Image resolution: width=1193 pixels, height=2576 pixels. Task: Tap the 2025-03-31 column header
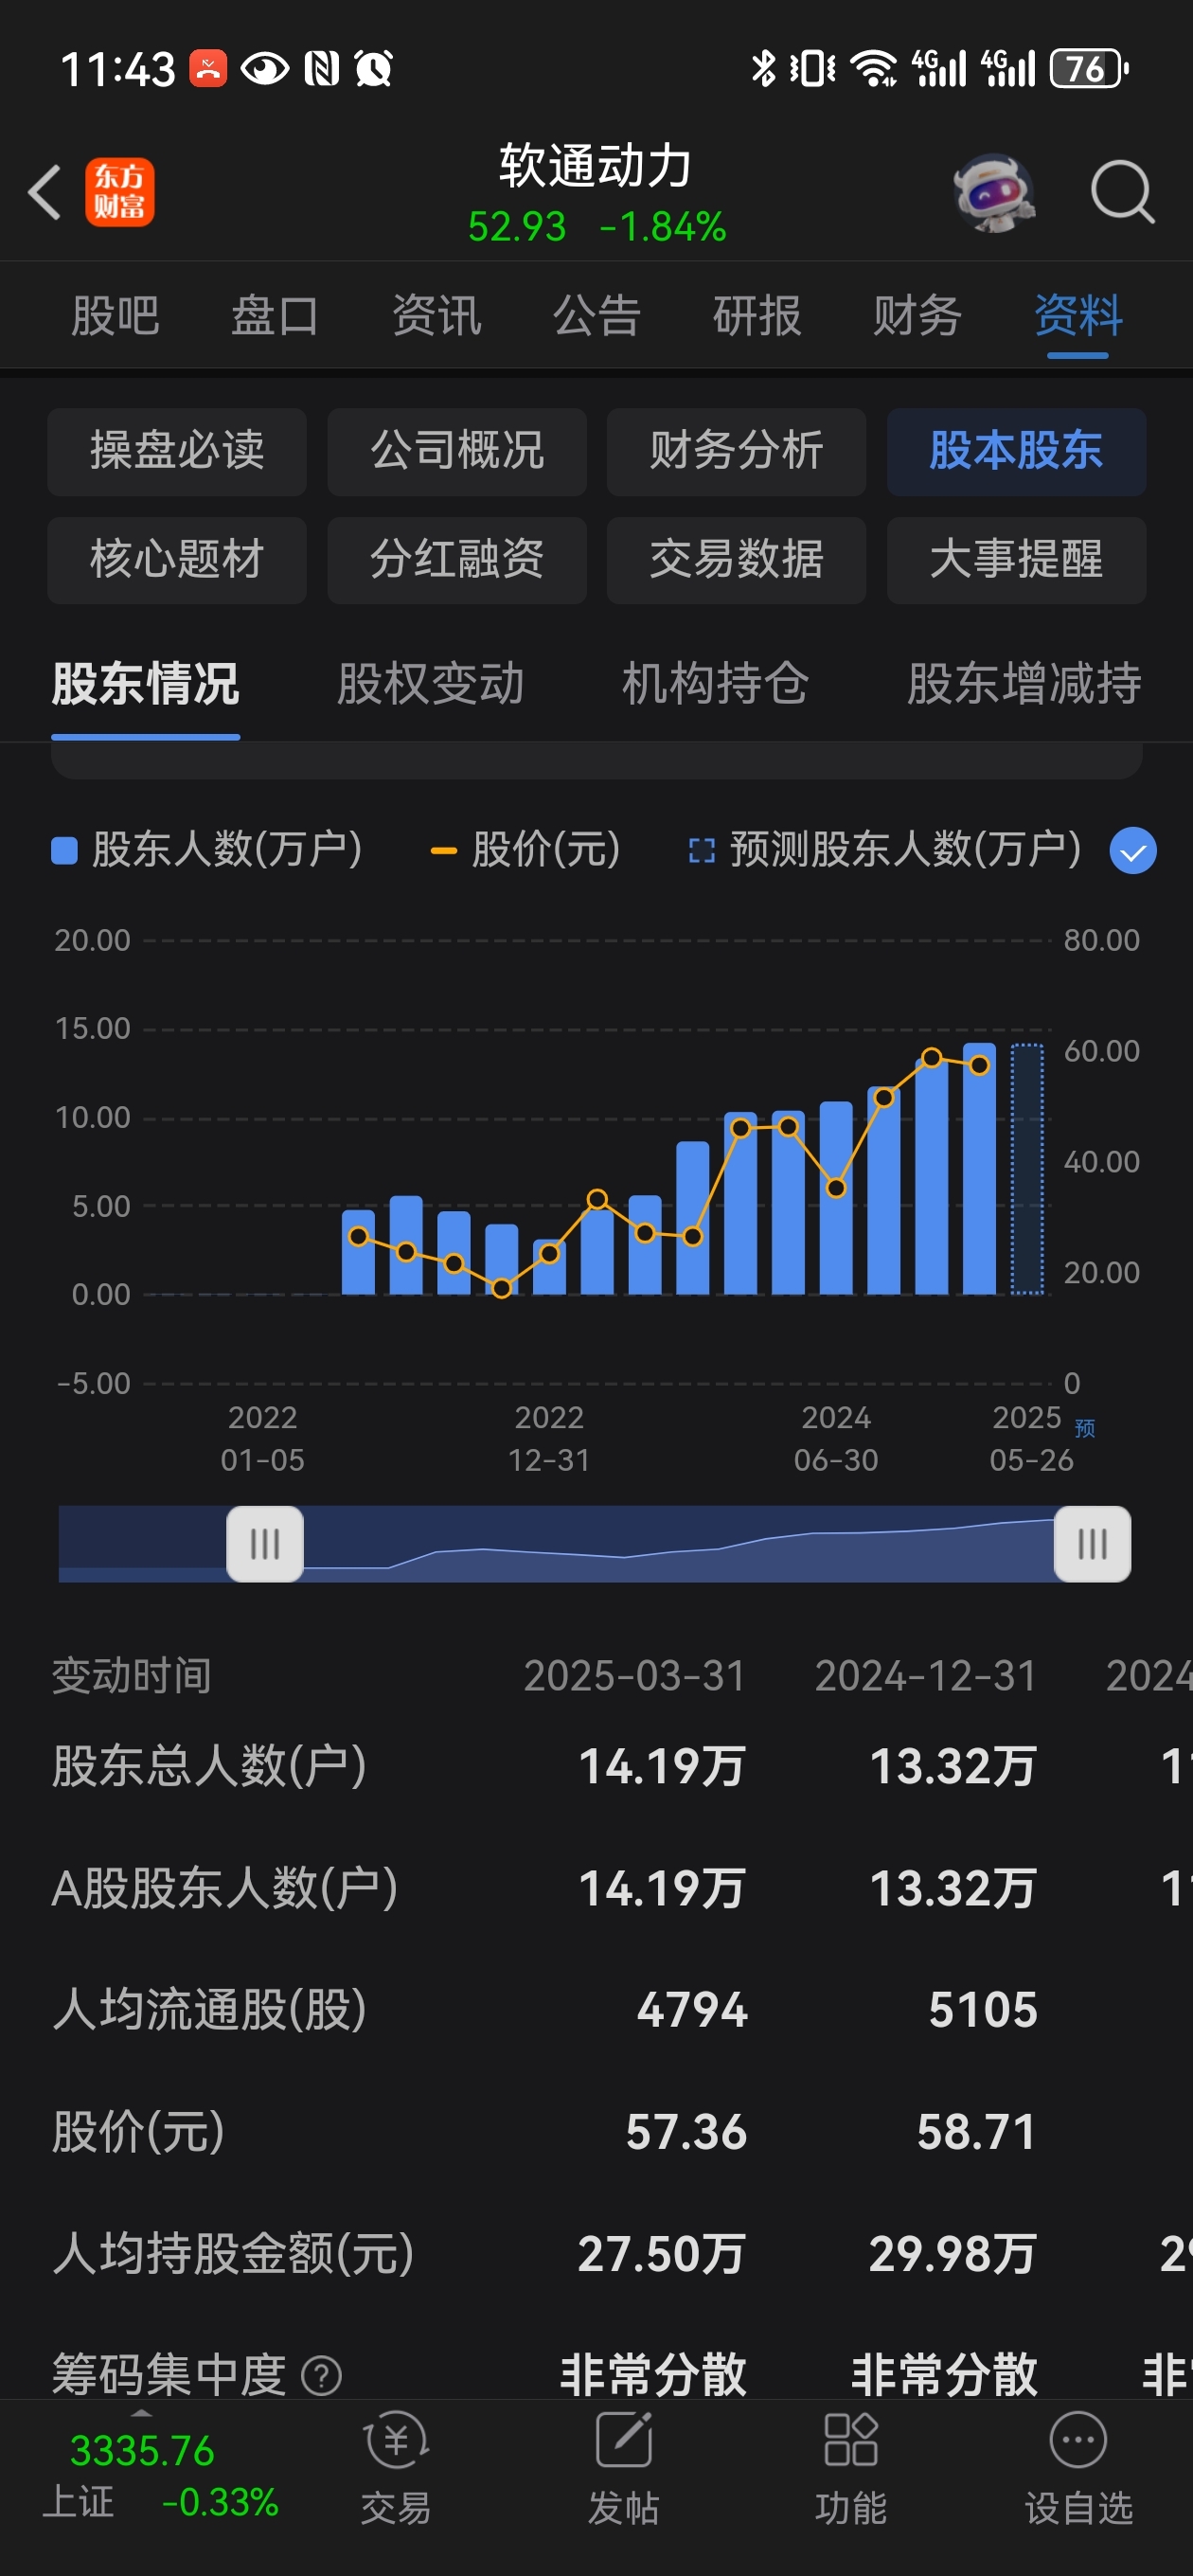tap(635, 1676)
